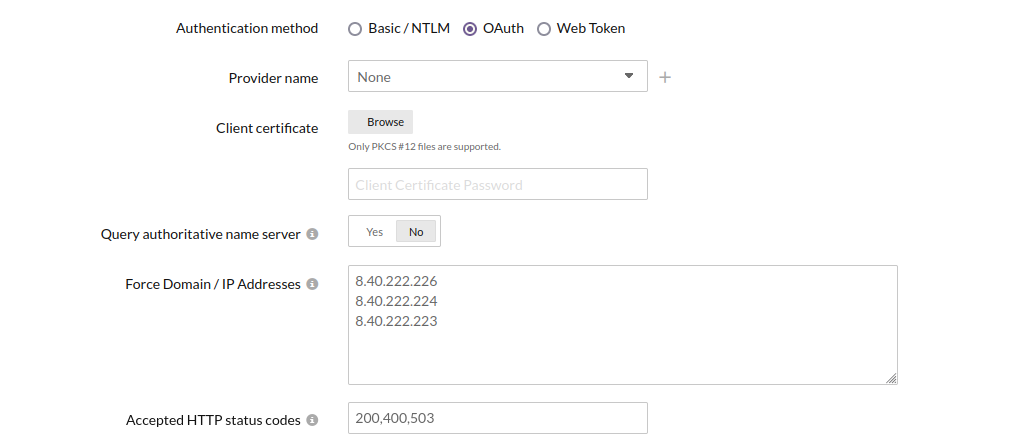Click the 8.40.222.226 line in textarea

click(397, 281)
